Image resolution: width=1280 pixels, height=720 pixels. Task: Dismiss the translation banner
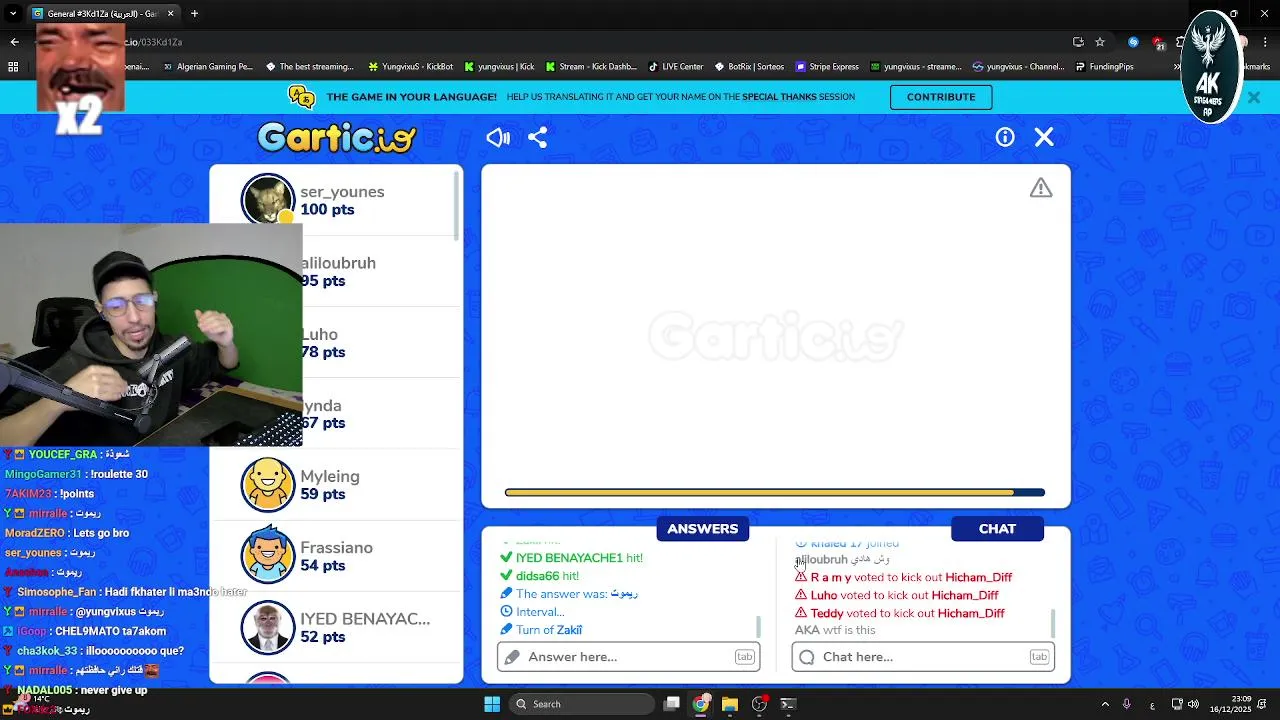1253,97
